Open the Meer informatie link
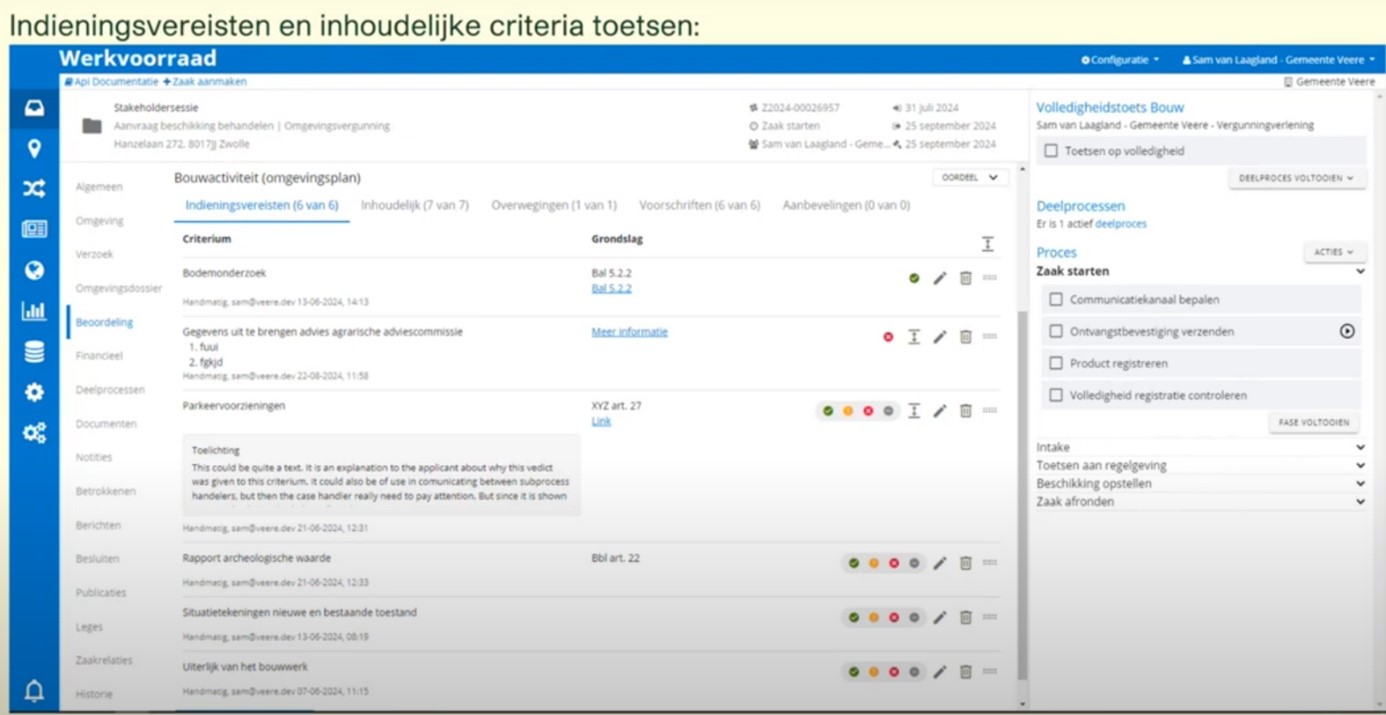Screen dimensions: 1386x715 (629, 332)
